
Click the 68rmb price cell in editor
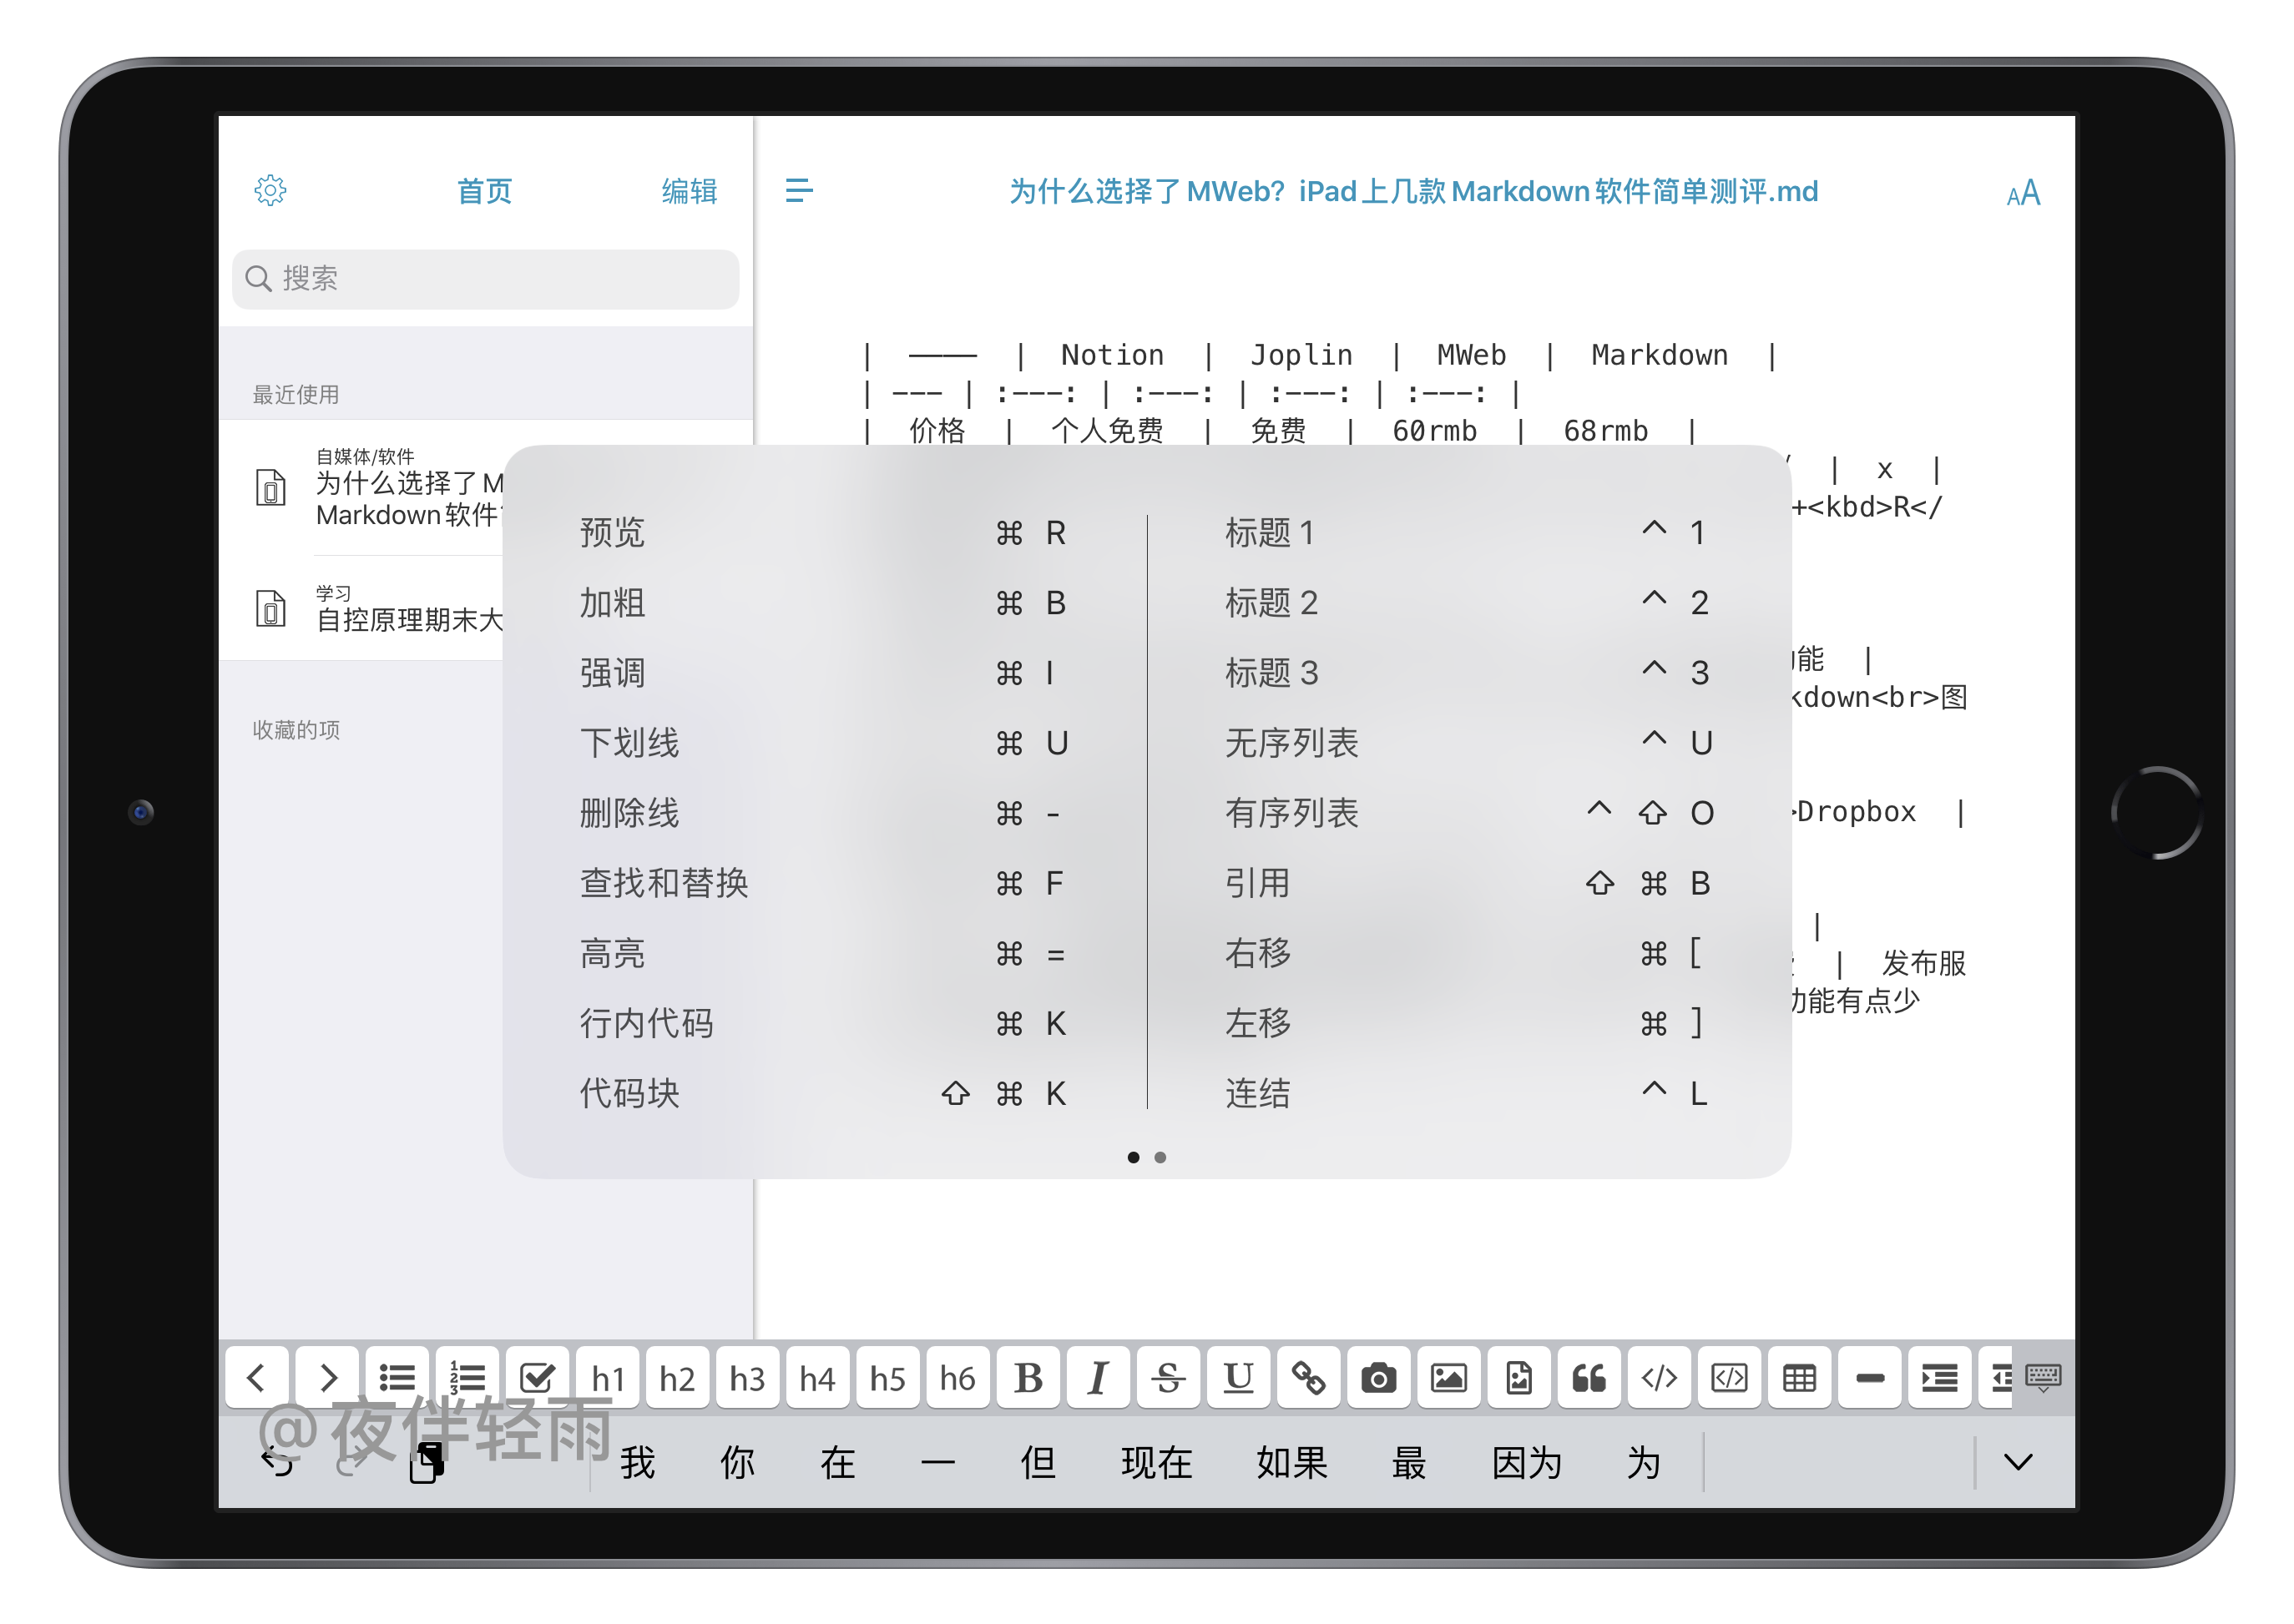pyautogui.click(x=1605, y=431)
